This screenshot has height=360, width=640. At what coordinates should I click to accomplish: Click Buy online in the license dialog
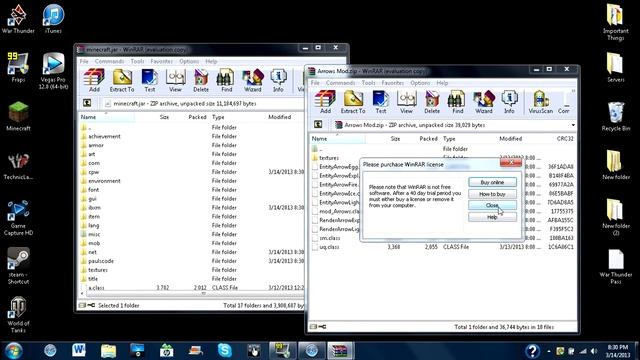(x=492, y=182)
